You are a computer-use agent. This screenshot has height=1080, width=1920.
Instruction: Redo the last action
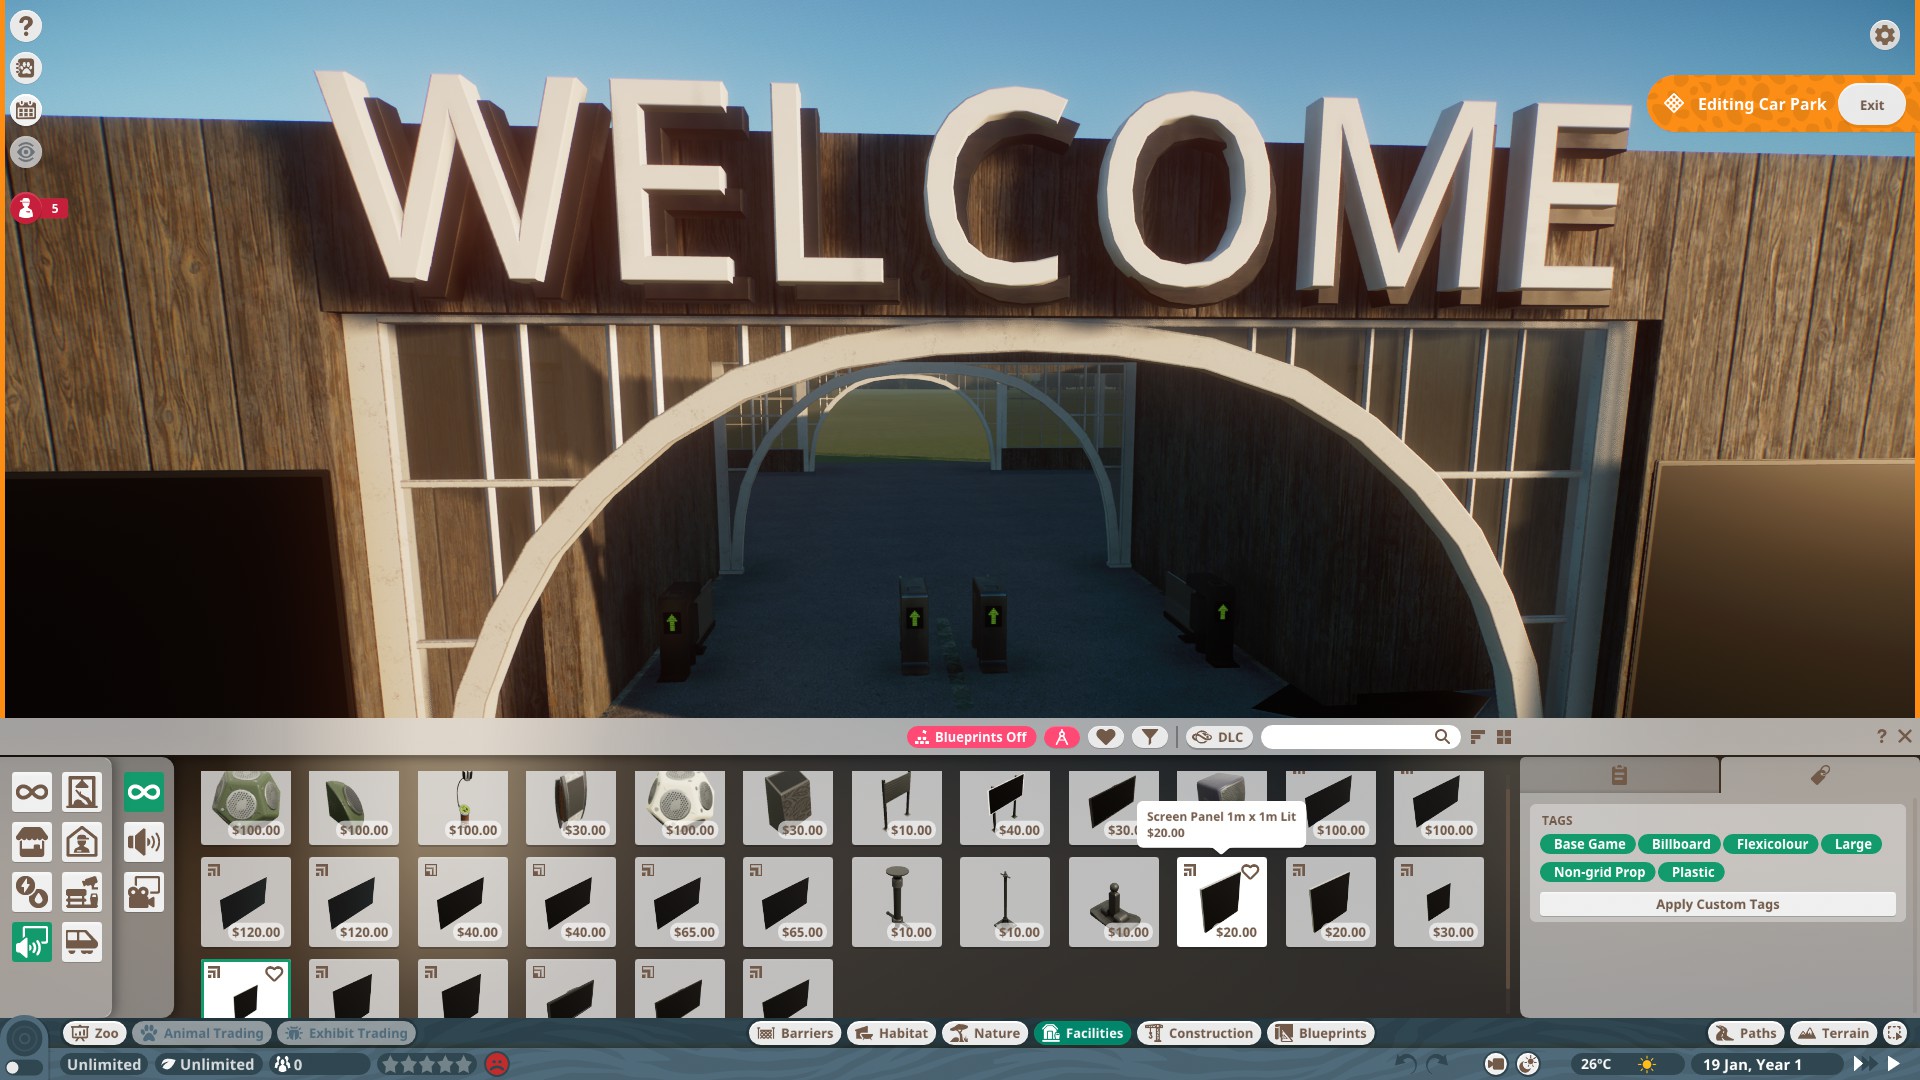tap(1437, 1064)
